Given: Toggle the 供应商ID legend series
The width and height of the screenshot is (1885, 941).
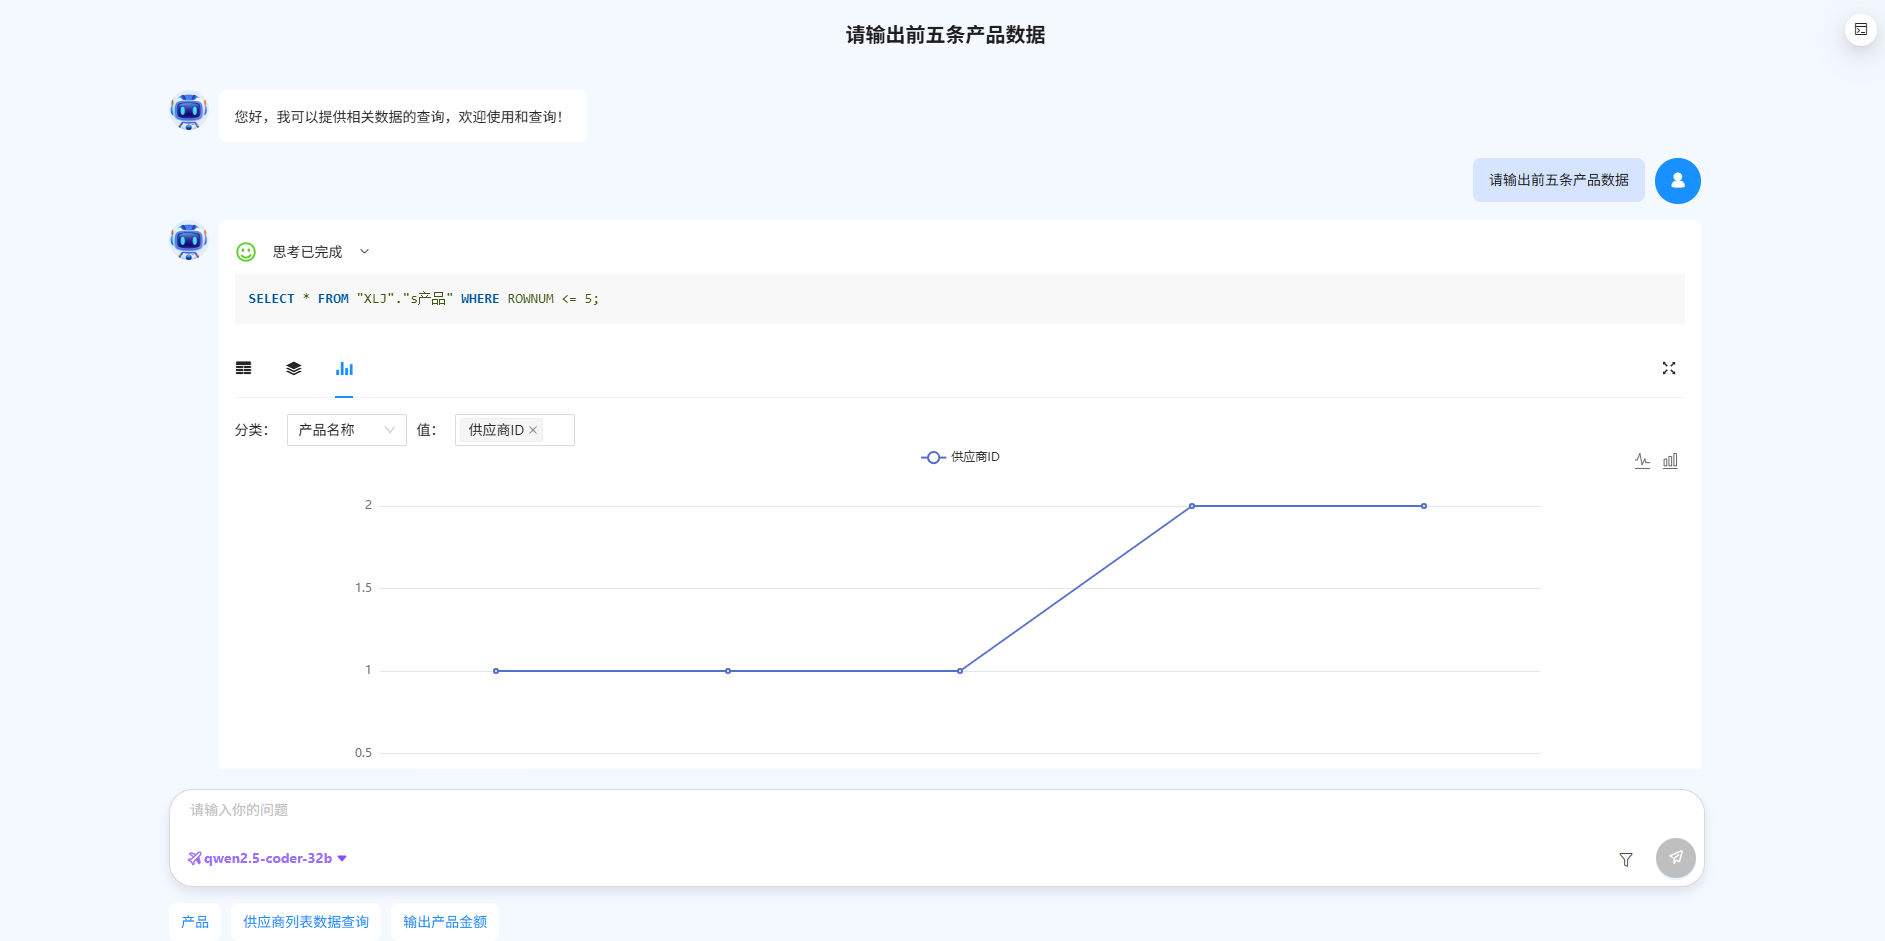Looking at the screenshot, I should pyautogui.click(x=960, y=457).
